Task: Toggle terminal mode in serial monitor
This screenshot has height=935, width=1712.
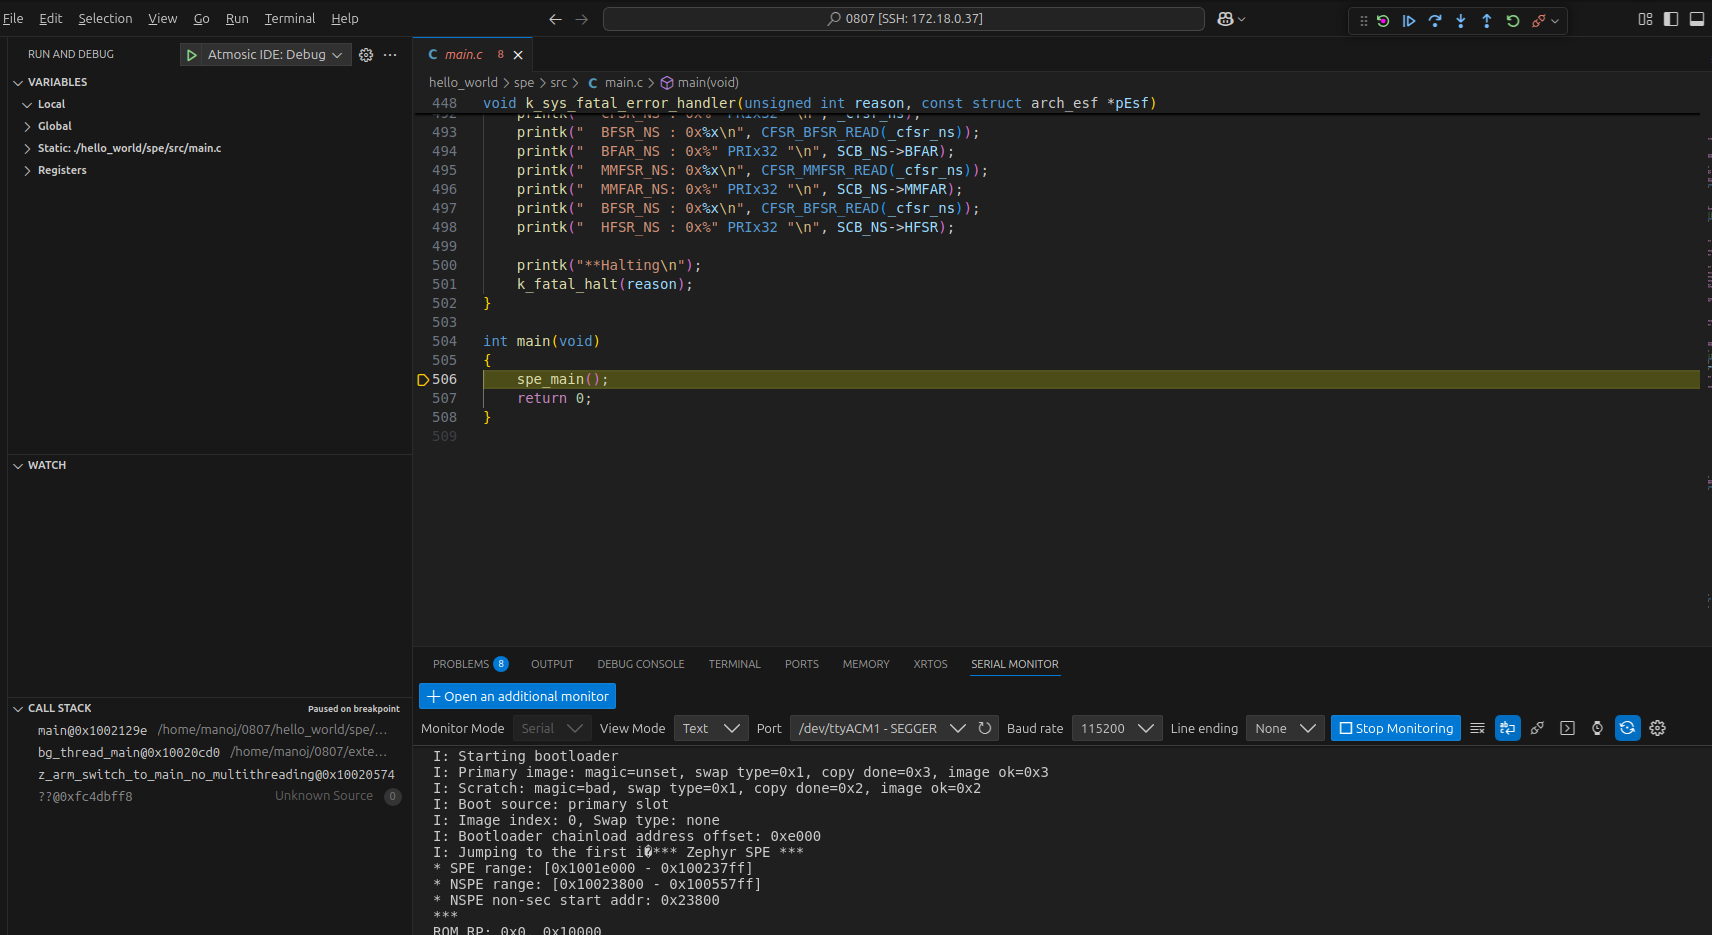Action: 1508,728
